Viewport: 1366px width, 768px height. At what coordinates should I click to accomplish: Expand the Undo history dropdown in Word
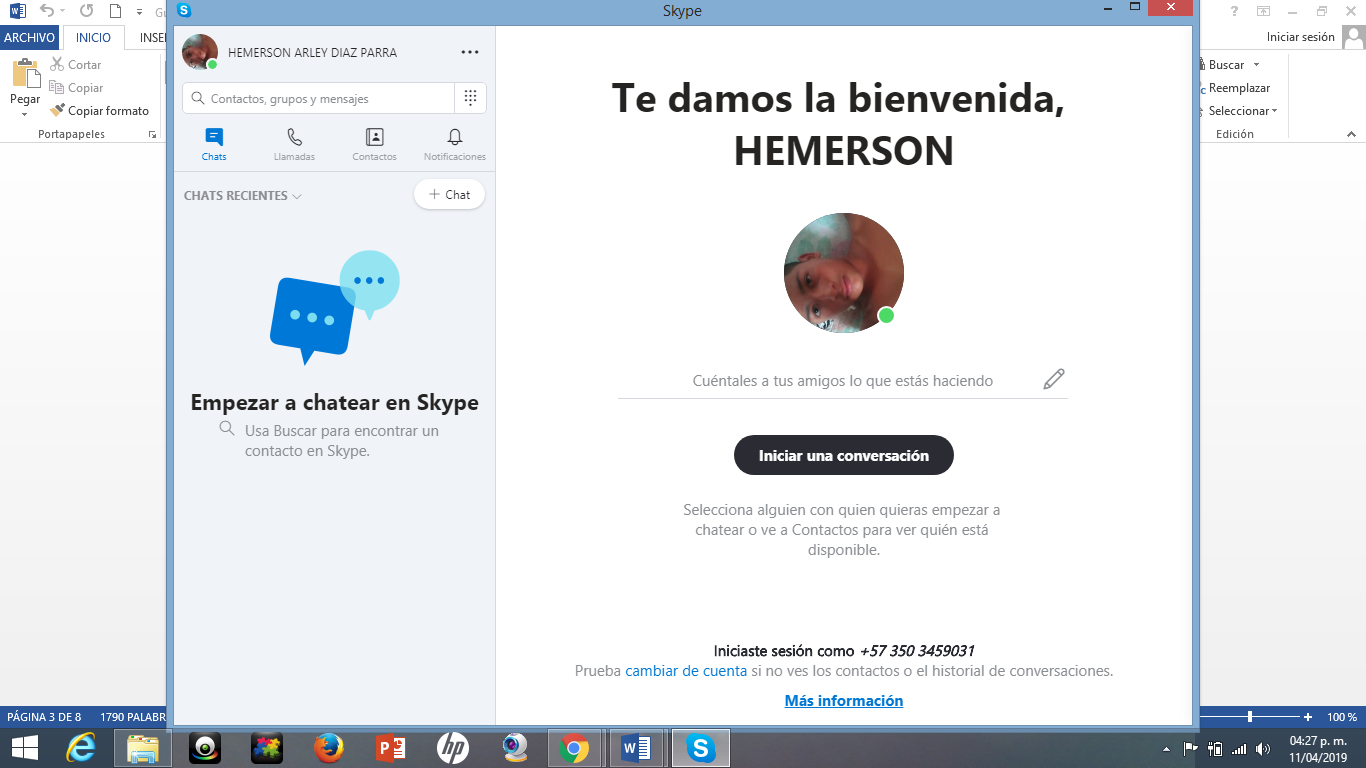pyautogui.click(x=62, y=11)
